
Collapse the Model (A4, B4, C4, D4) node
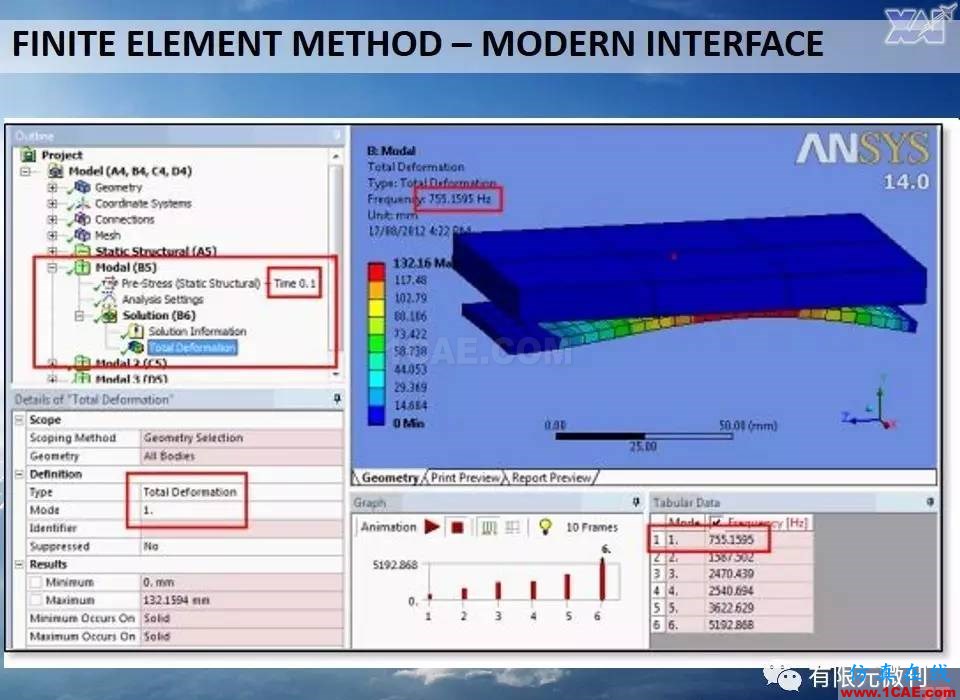[26, 171]
